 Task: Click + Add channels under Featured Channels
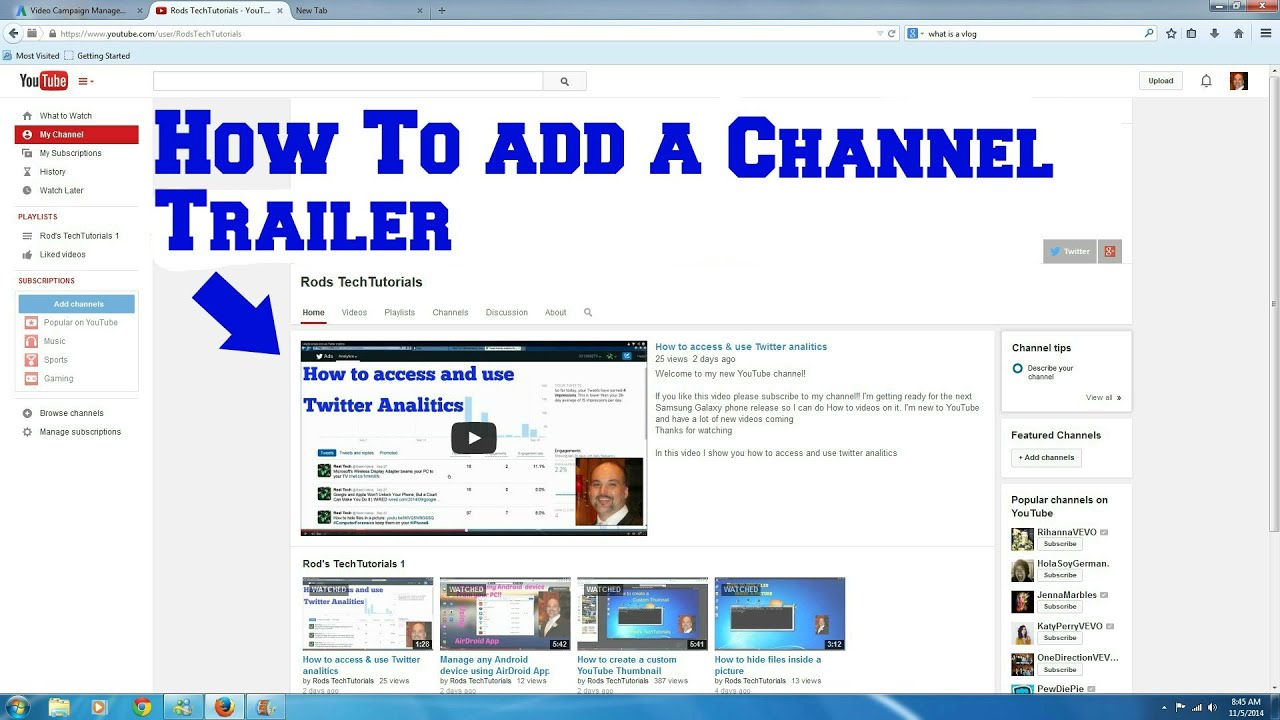click(1046, 457)
